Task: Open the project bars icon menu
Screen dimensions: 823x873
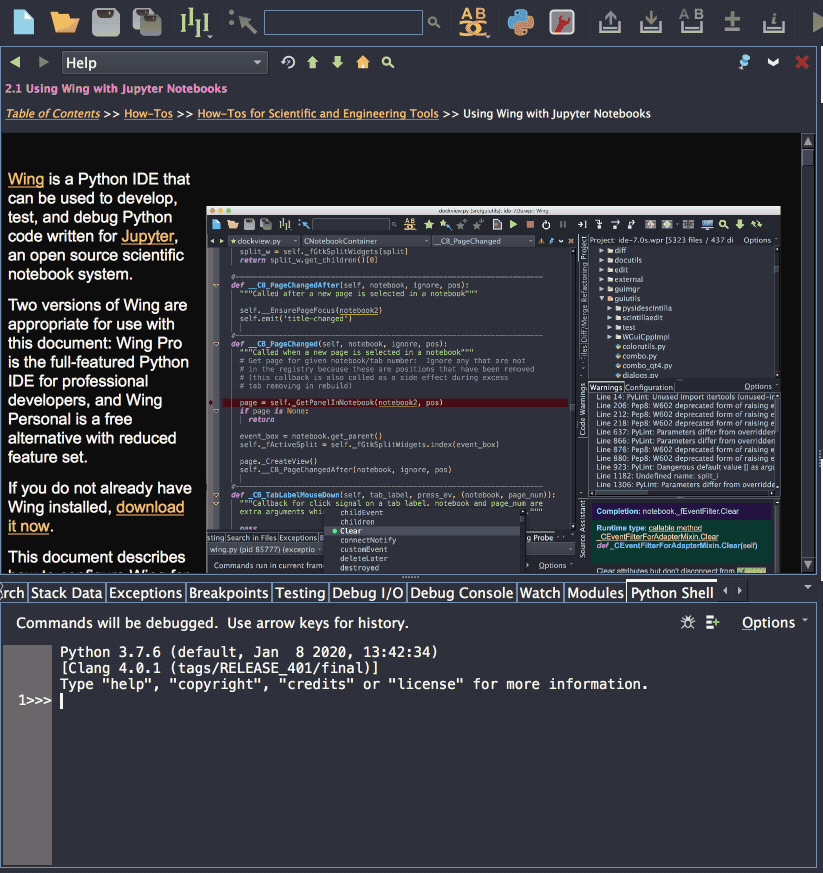Action: pos(194,23)
